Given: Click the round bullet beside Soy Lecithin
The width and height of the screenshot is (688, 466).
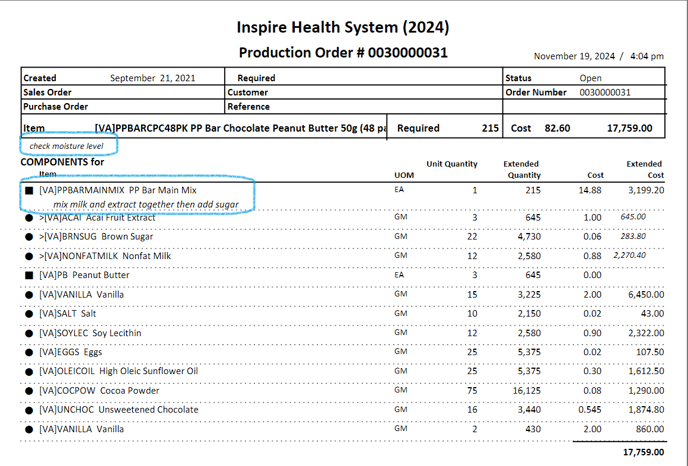Looking at the screenshot, I should (x=29, y=333).
